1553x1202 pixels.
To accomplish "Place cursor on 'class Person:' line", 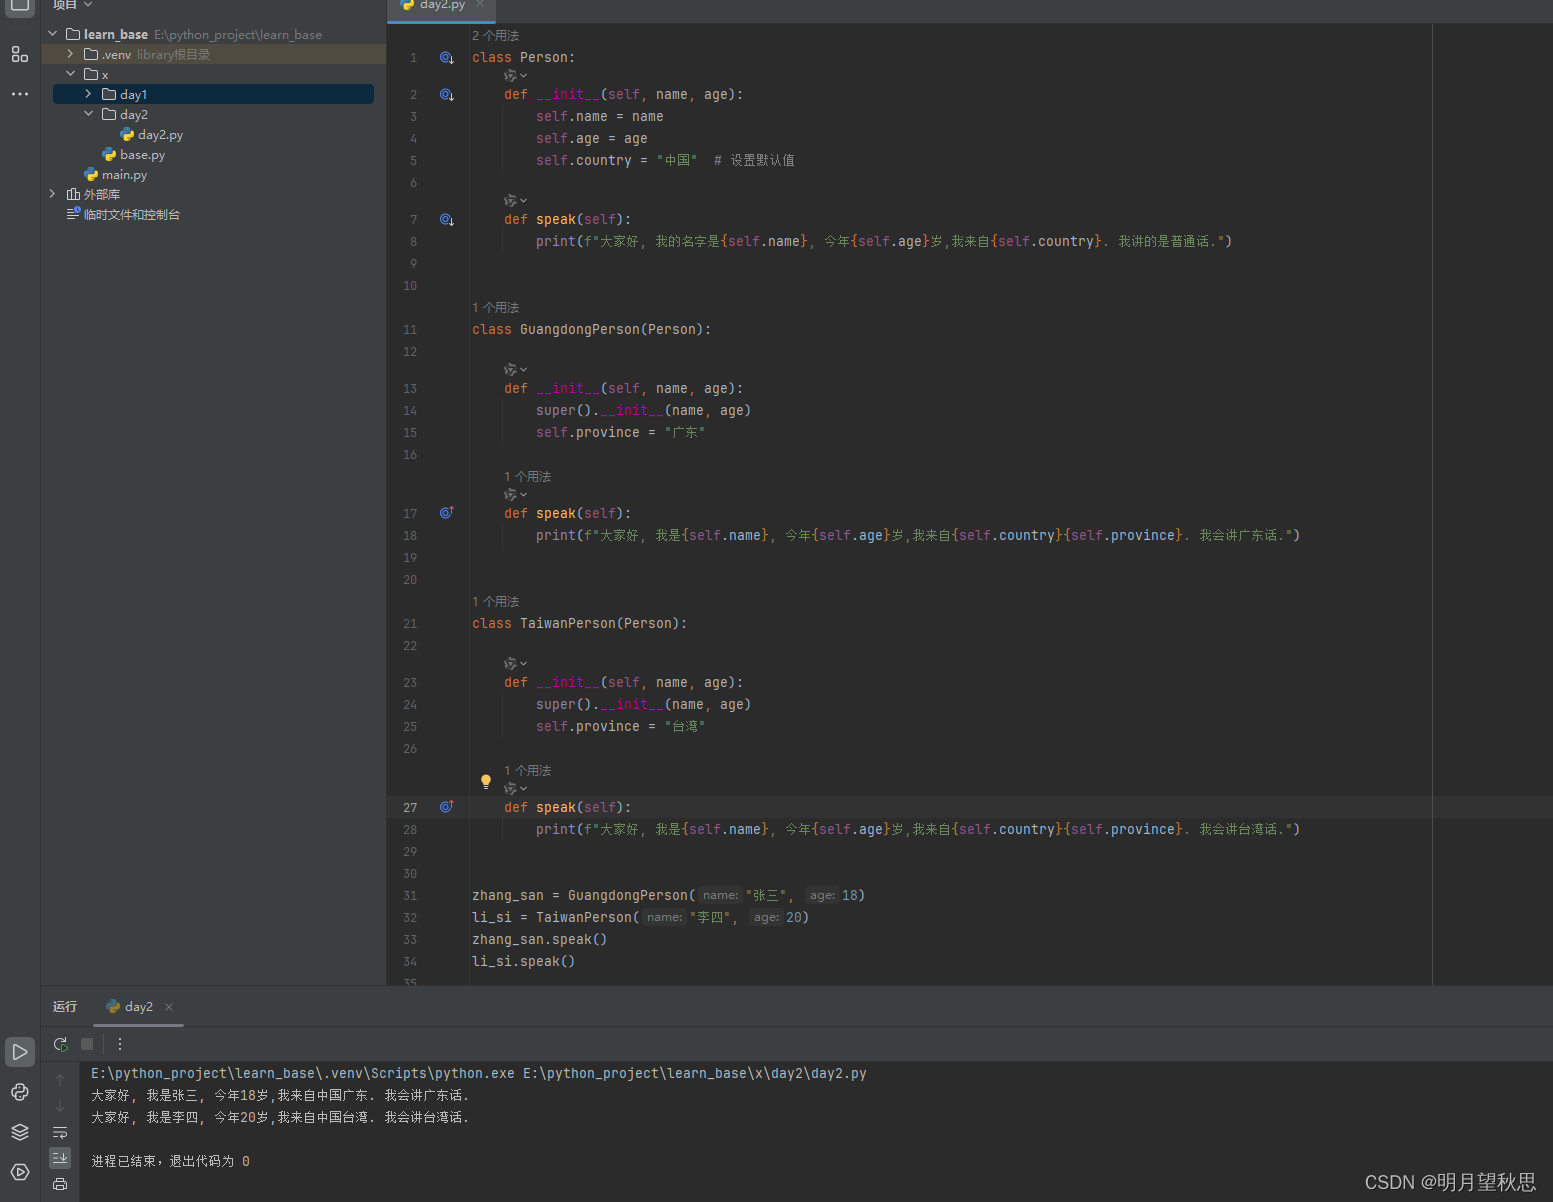I will click(x=523, y=58).
